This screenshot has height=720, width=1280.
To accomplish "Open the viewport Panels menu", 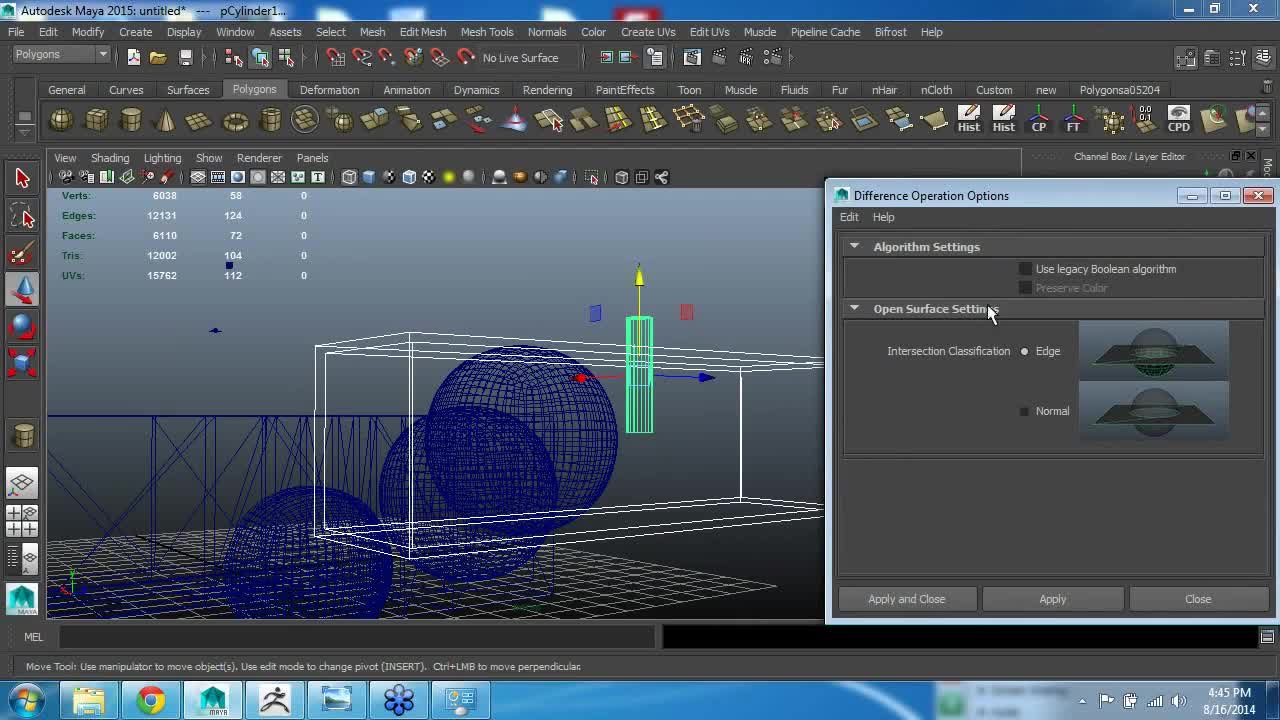I will point(312,158).
